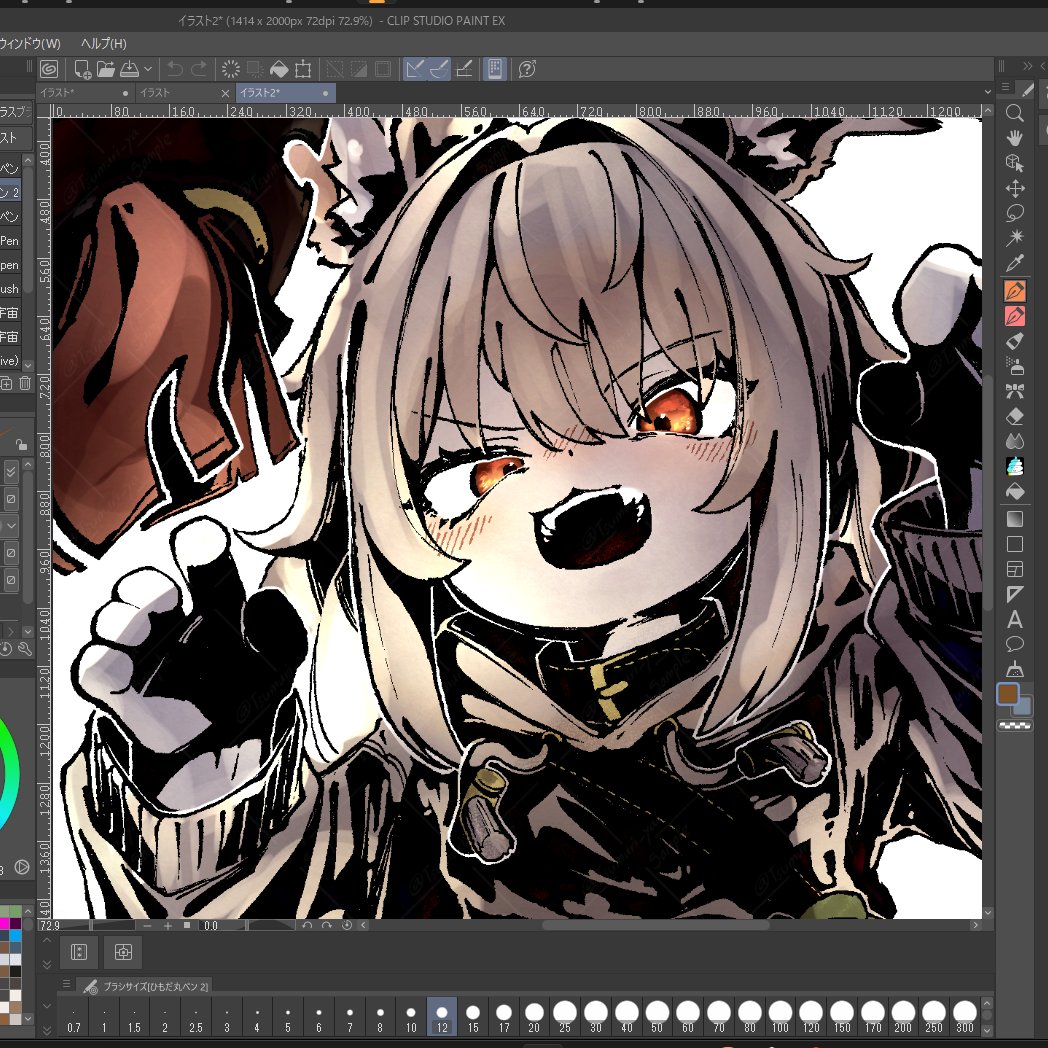
Task: Select the Text tool
Action: [x=1015, y=620]
